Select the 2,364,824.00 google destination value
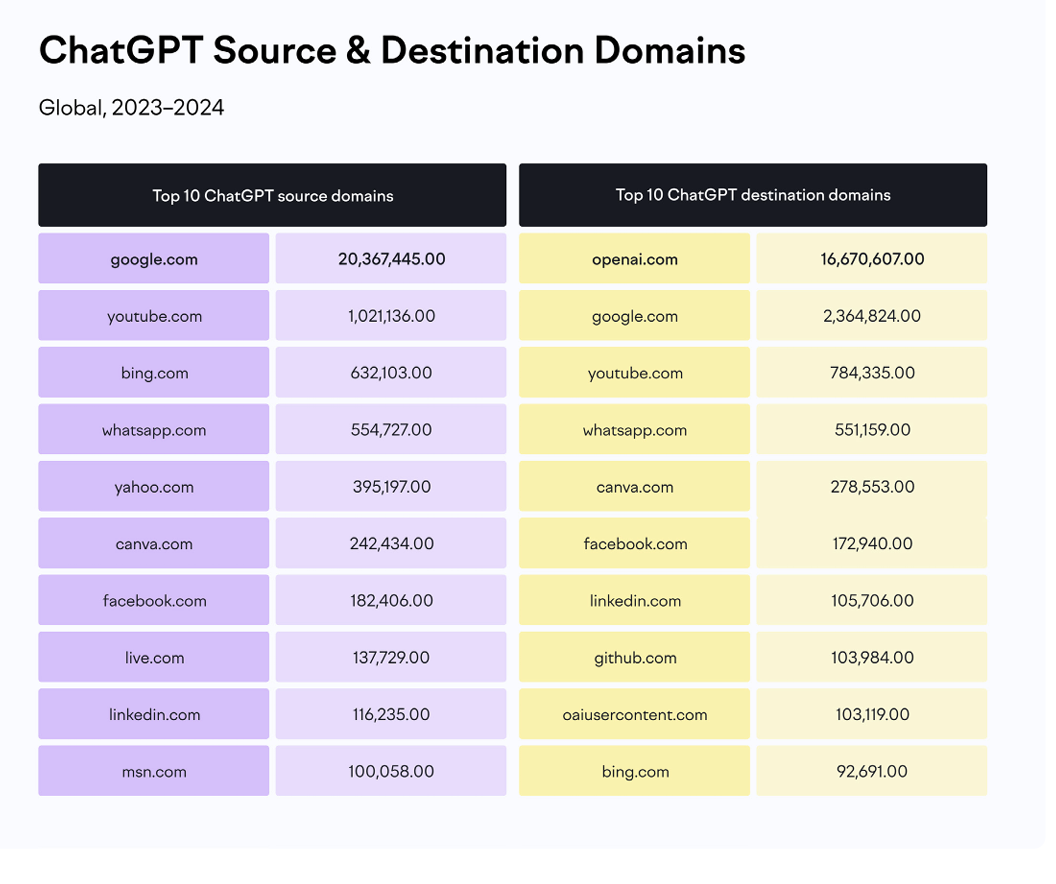The width and height of the screenshot is (1056, 884). (x=871, y=316)
